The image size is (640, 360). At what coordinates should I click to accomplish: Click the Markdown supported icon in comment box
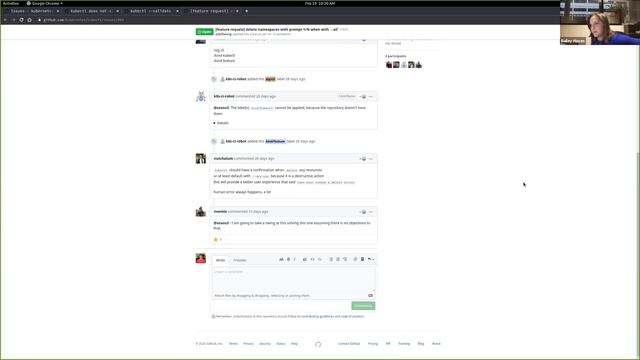tap(370, 296)
